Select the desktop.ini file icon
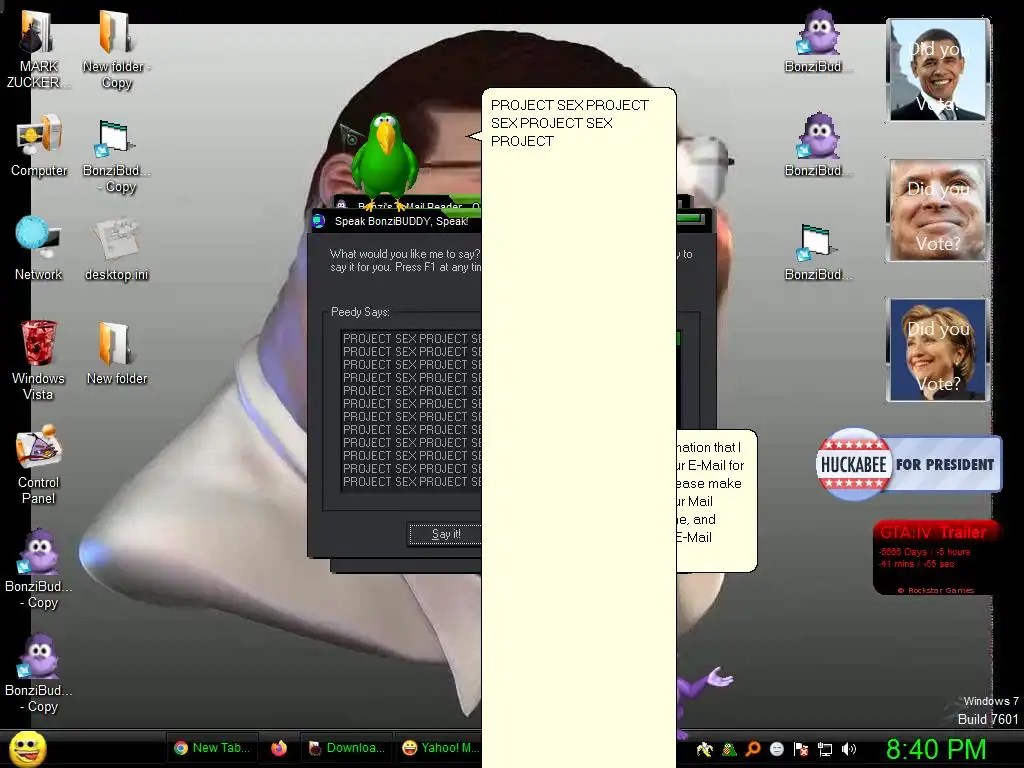The width and height of the screenshot is (1024, 768). 116,249
